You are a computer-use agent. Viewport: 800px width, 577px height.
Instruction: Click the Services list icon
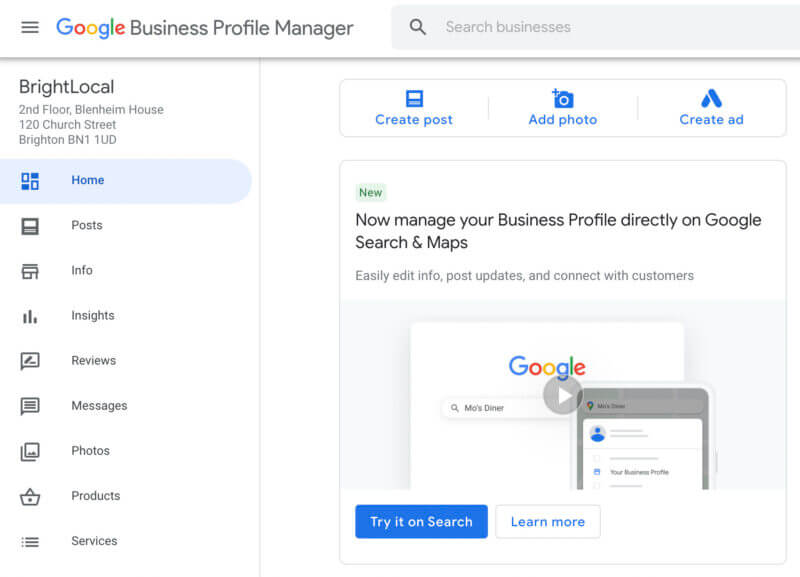30,541
